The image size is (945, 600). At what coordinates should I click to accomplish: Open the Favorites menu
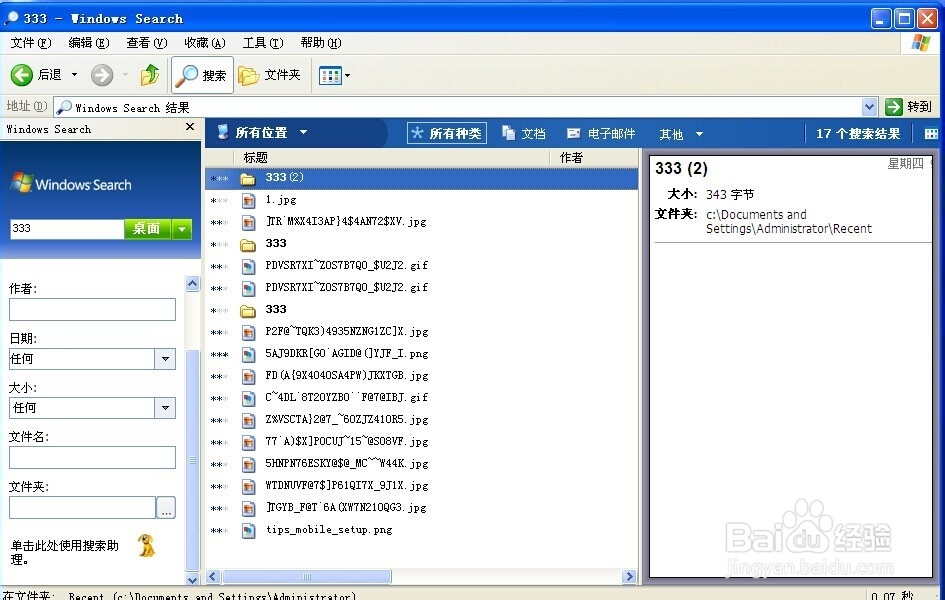[x=205, y=43]
